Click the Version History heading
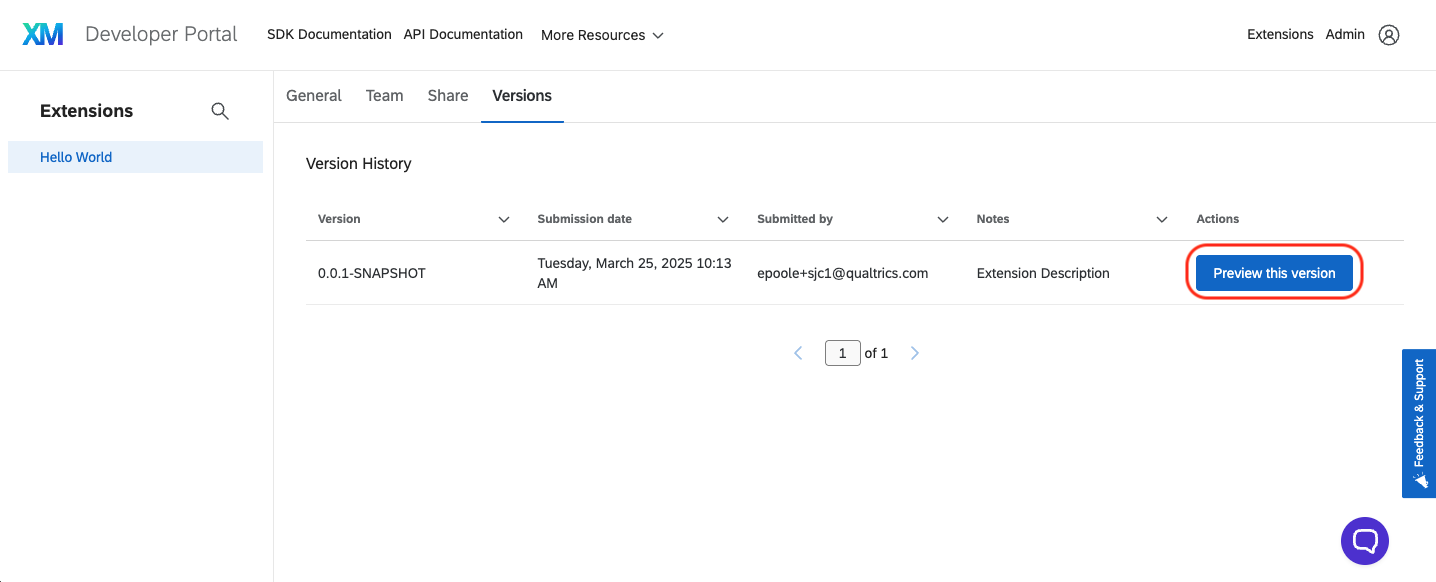 [x=359, y=163]
